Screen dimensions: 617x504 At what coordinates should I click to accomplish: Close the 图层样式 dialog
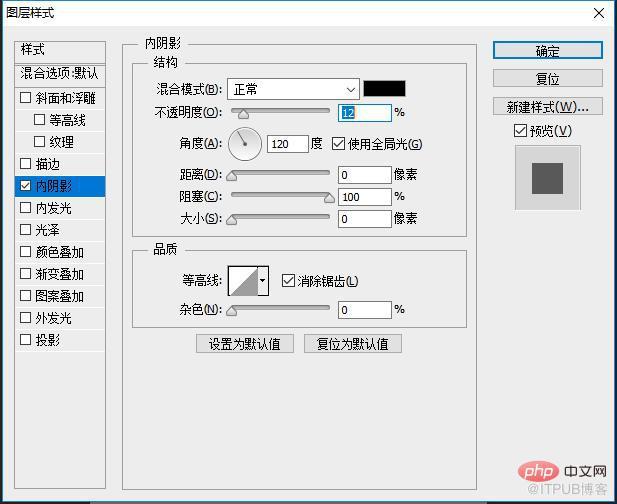(x=599, y=13)
